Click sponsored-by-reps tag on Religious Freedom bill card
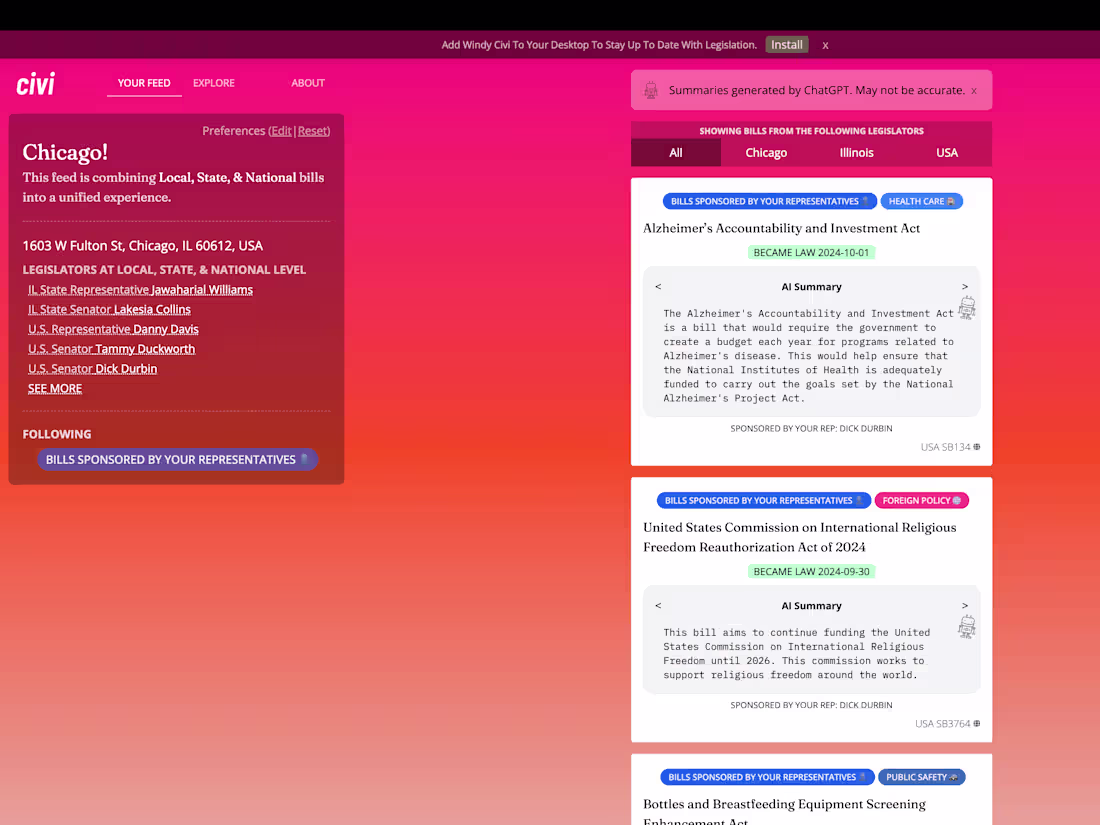The width and height of the screenshot is (1100, 825). 764,500
